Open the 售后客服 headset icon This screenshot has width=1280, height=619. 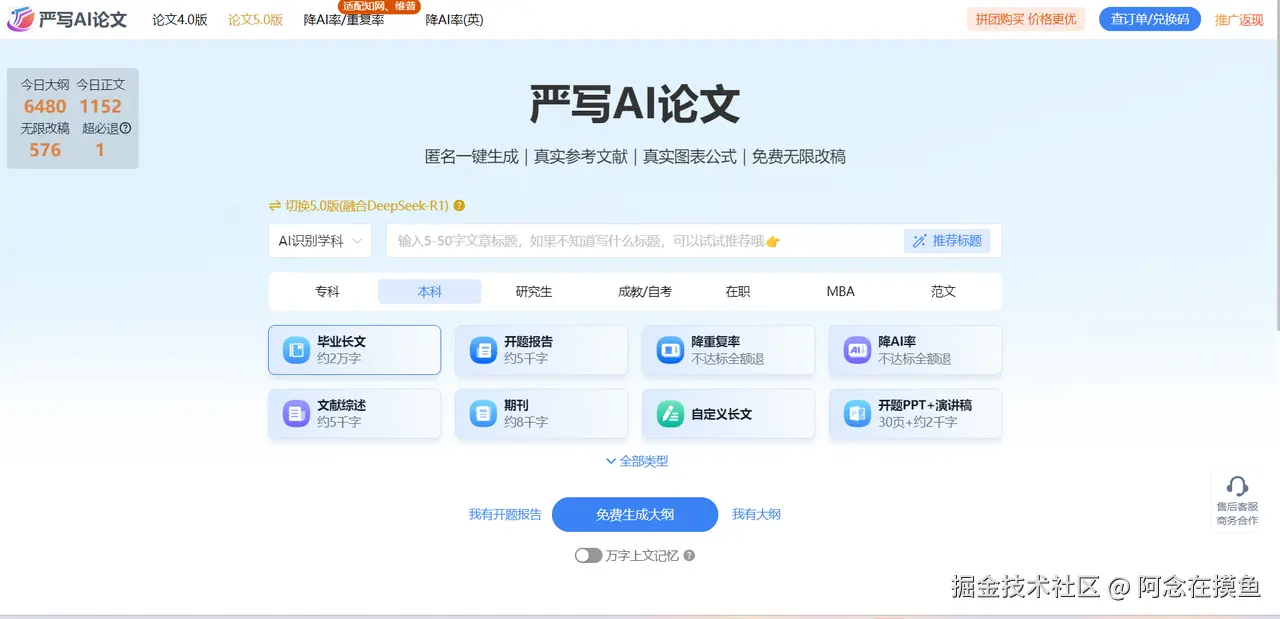1237,486
